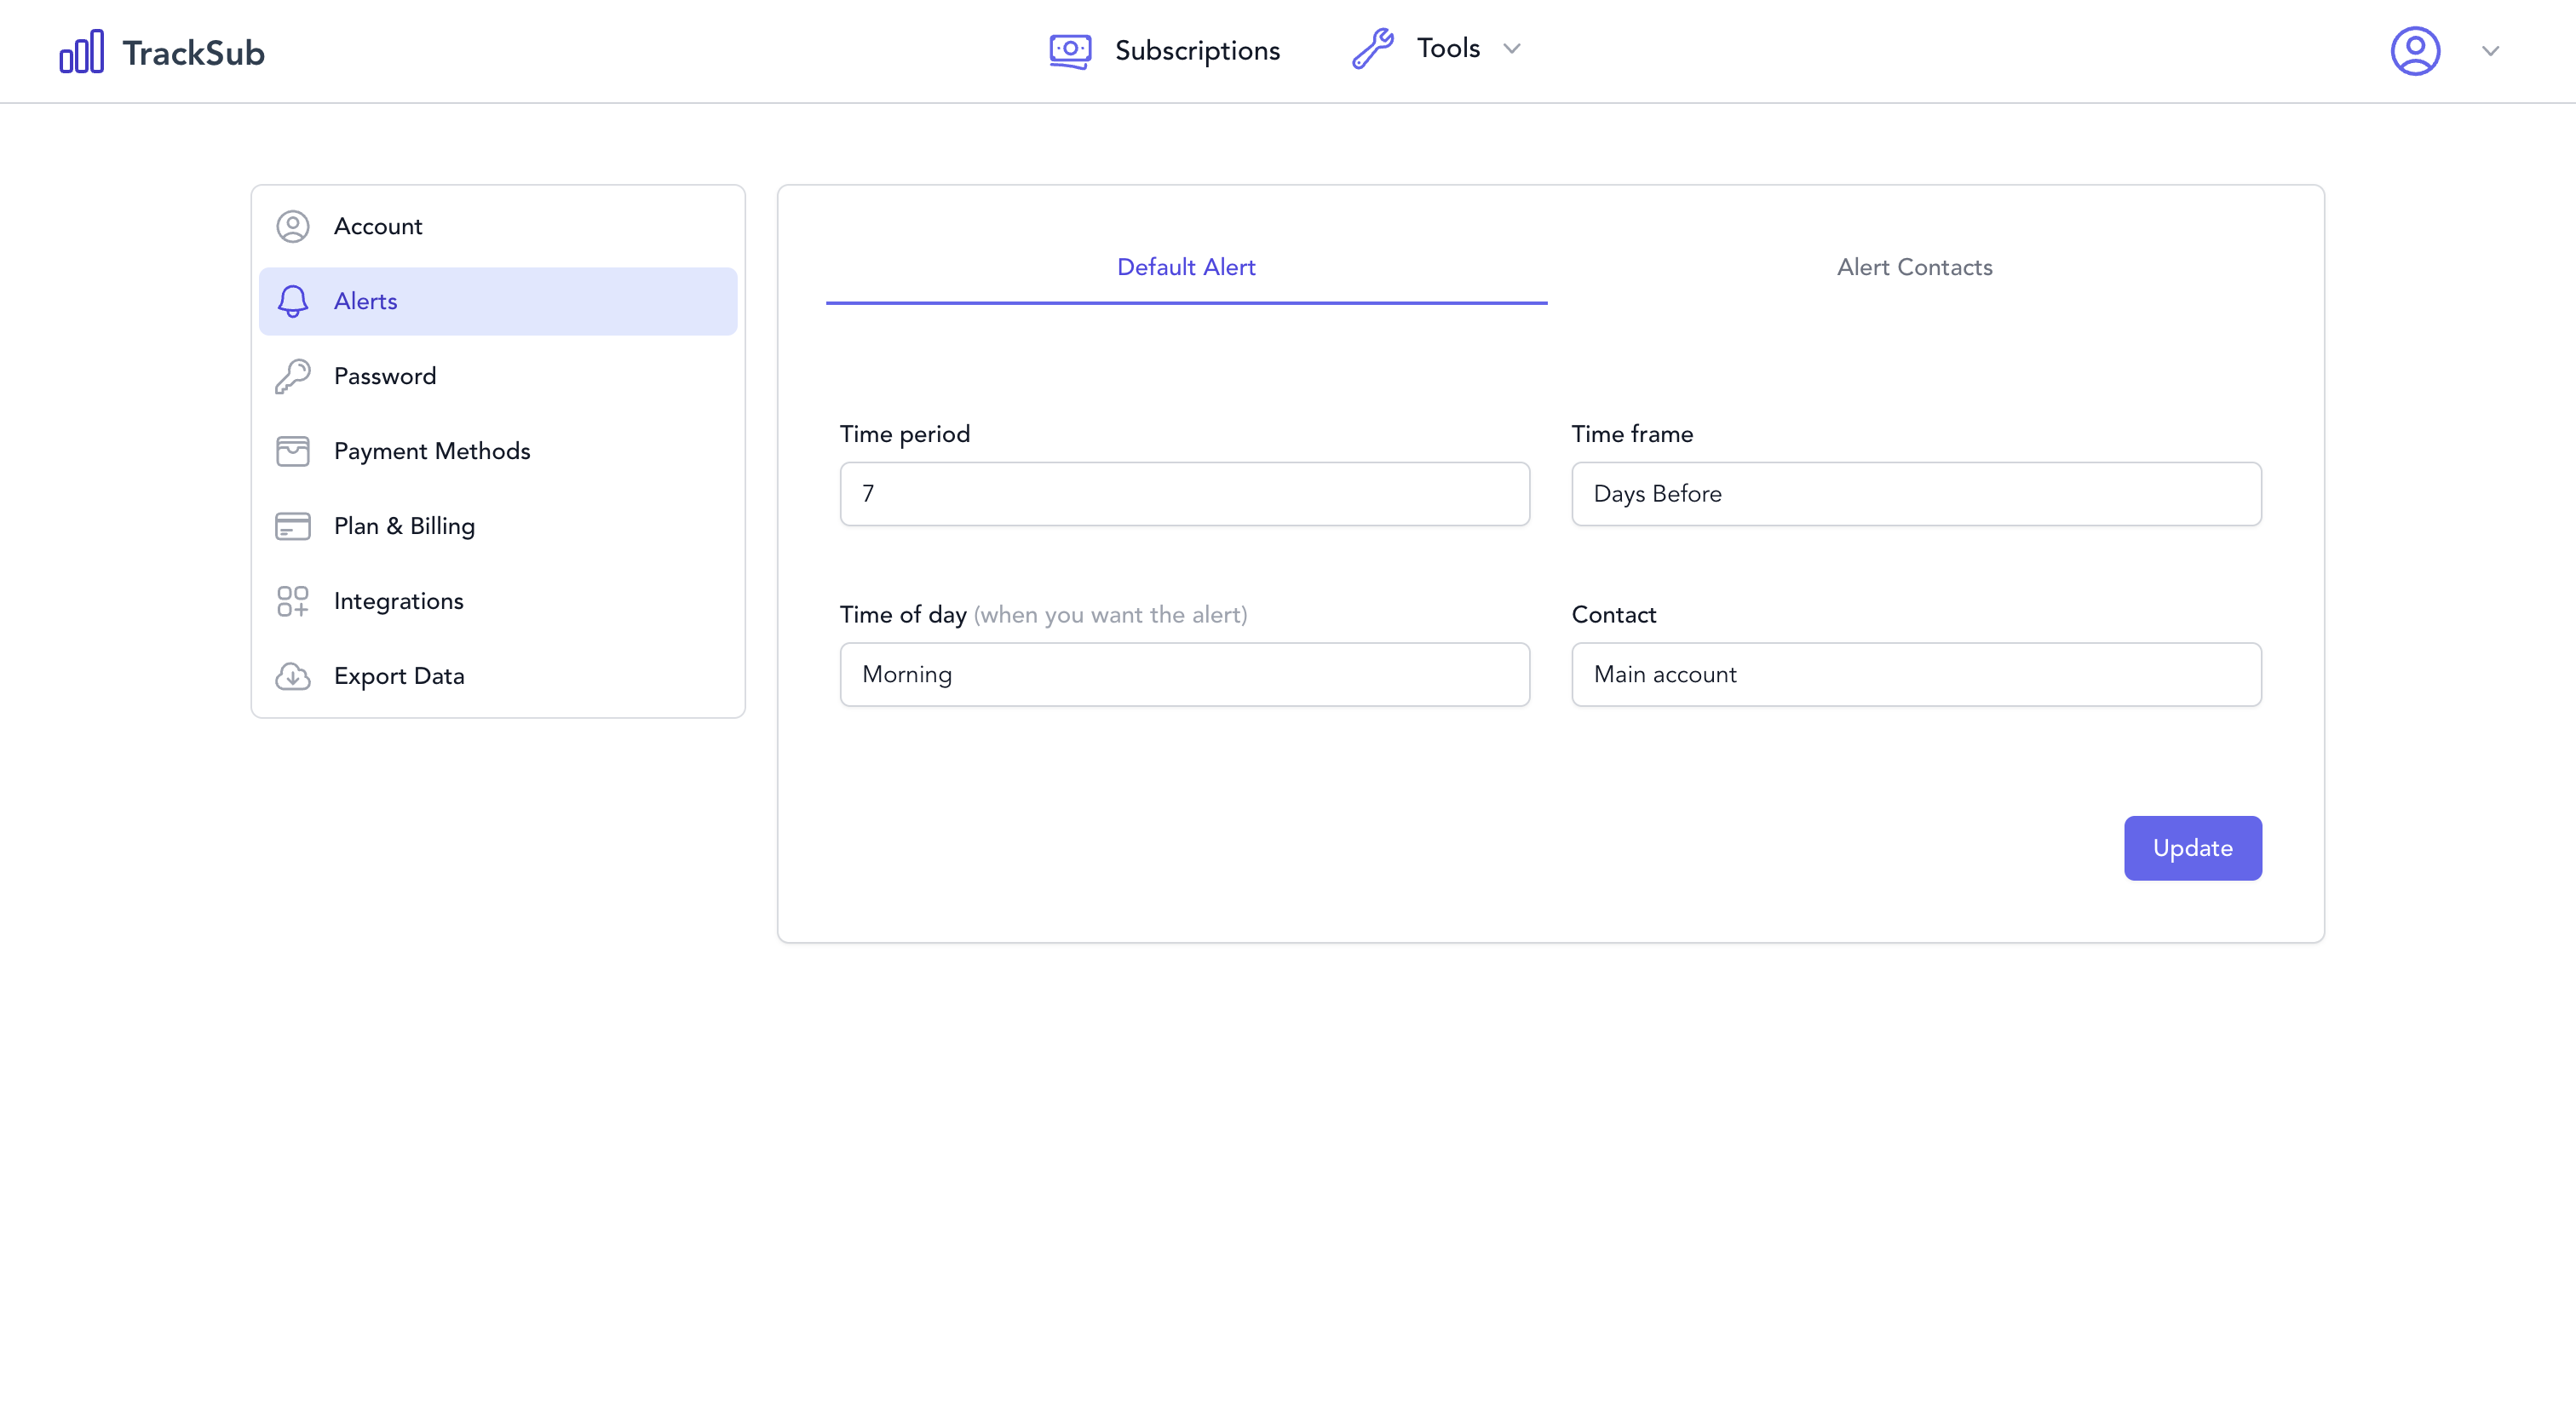Click the TrackSub bar chart logo icon
Screen dimensions: 2576x1407
point(81,51)
